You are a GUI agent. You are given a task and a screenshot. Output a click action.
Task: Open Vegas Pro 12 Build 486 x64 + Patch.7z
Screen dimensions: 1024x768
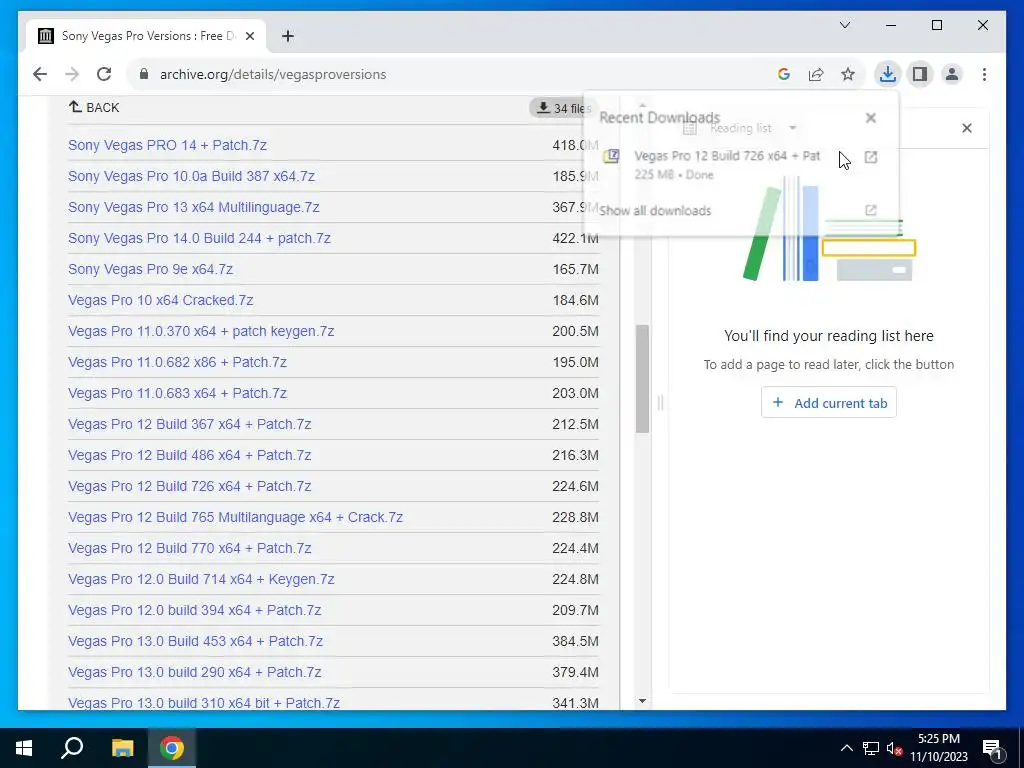pos(189,455)
